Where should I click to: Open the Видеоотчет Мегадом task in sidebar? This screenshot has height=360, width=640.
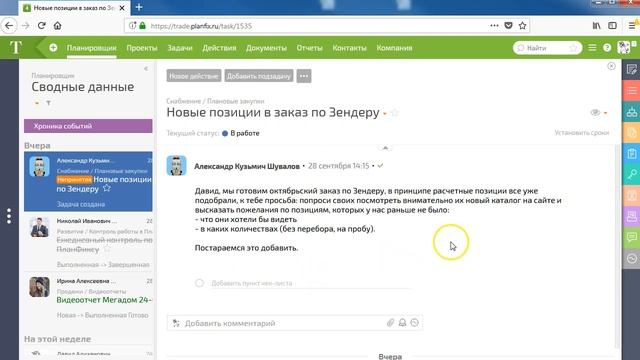point(104,300)
